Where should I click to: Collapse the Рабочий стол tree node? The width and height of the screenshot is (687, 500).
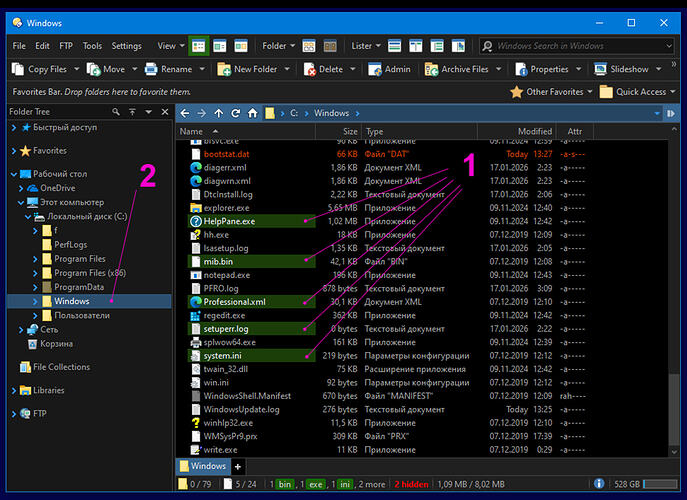click(14, 174)
